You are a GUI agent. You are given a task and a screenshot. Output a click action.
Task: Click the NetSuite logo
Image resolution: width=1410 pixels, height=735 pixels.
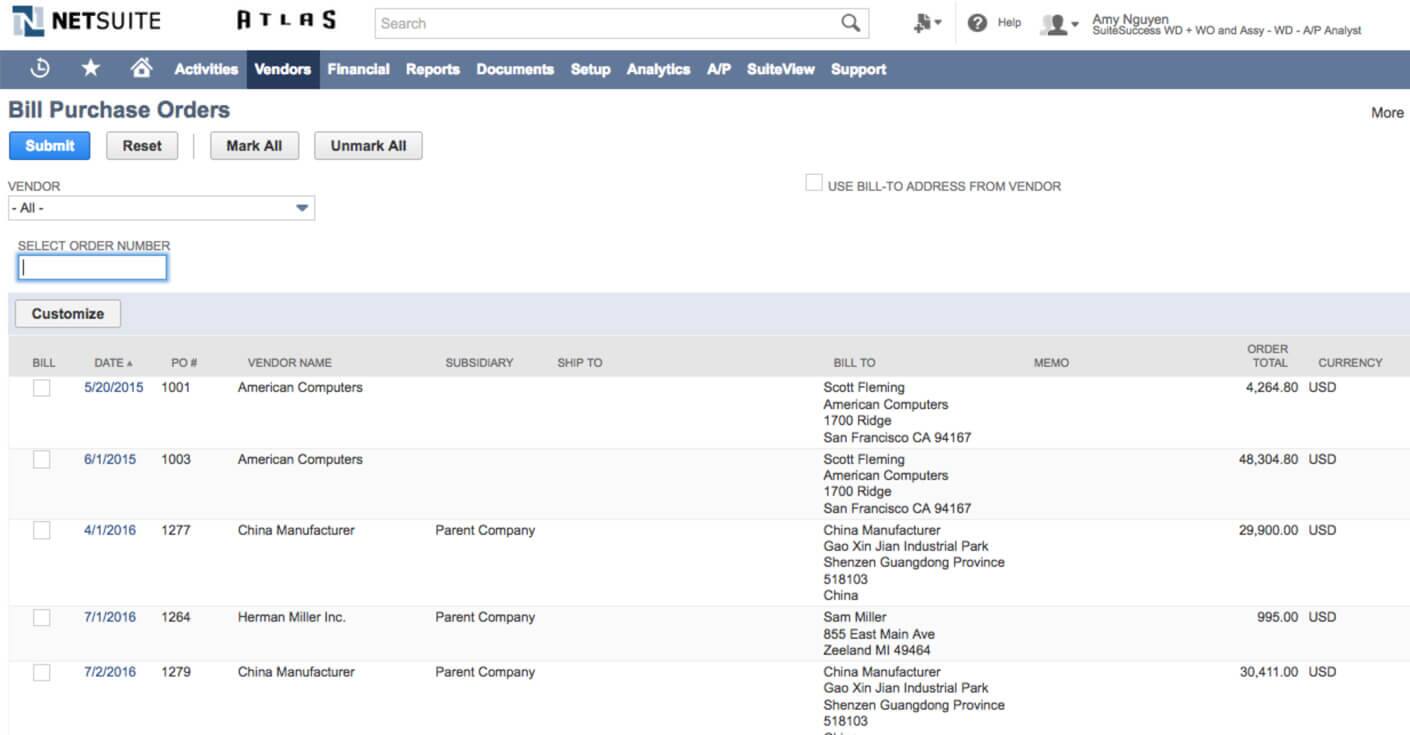(86, 21)
